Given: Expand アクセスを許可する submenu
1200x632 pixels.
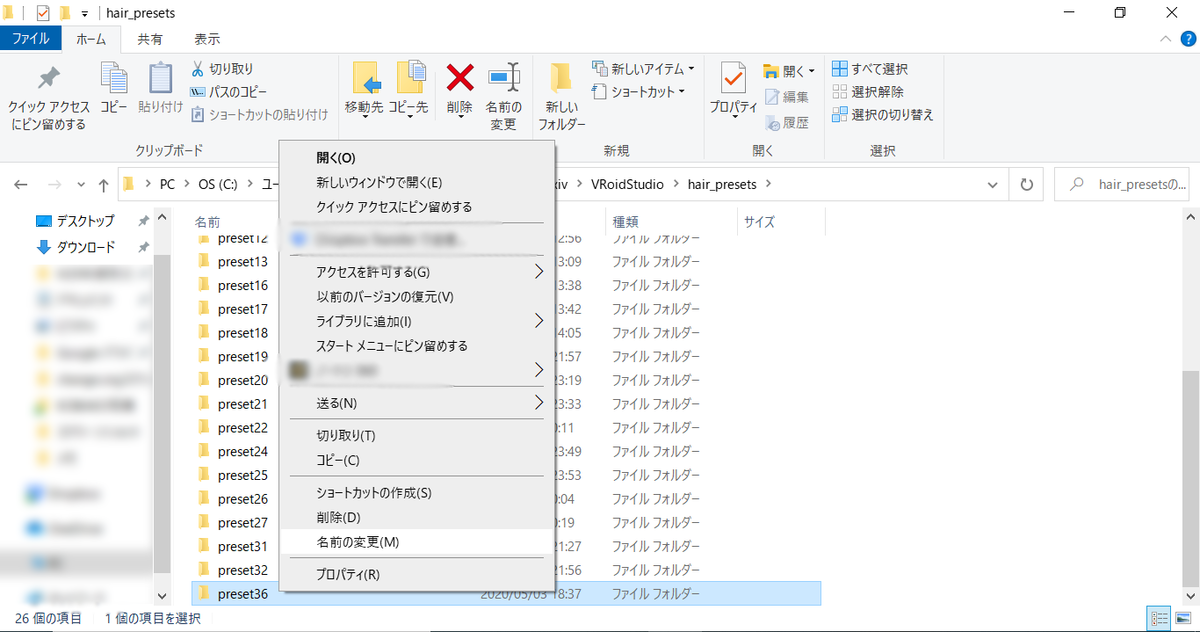Looking at the screenshot, I should tap(538, 272).
